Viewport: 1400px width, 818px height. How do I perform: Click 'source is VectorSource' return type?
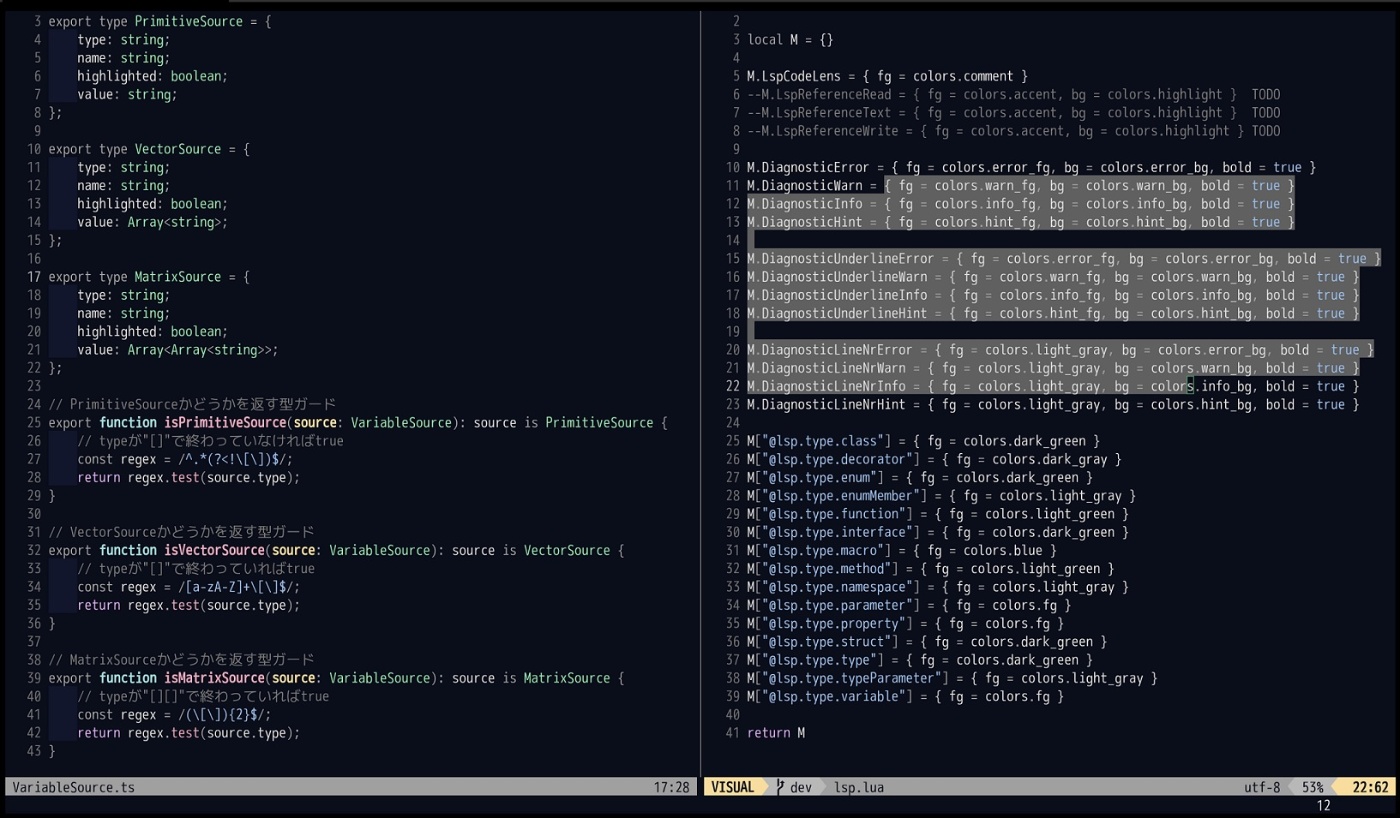pos(531,551)
